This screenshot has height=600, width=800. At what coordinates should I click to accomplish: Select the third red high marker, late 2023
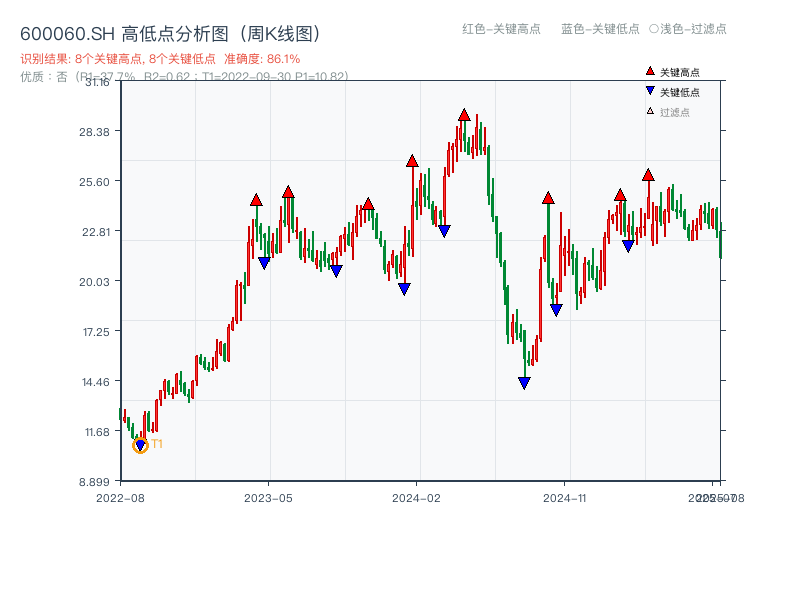[x=368, y=204]
